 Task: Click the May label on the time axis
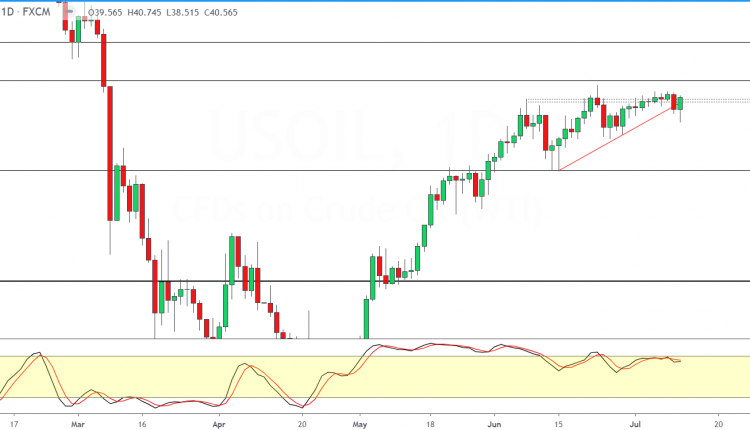360,424
